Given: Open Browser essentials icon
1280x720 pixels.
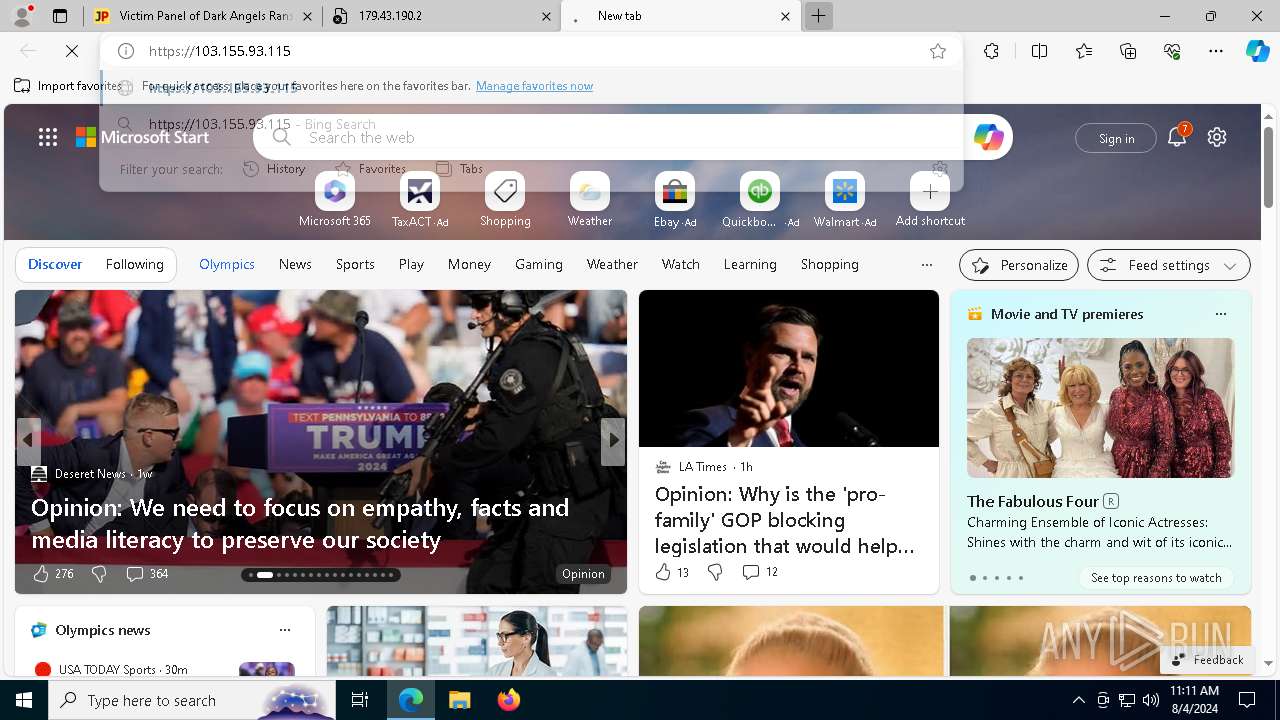Looking at the screenshot, I should point(1172,51).
